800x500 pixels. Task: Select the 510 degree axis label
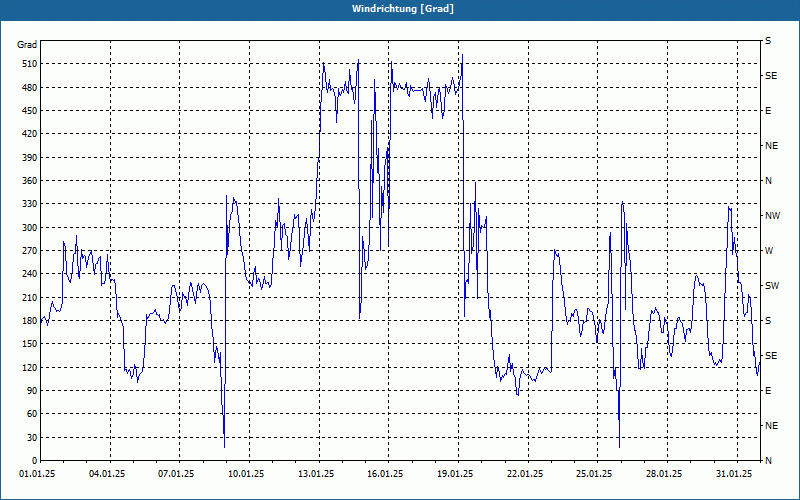(30, 64)
